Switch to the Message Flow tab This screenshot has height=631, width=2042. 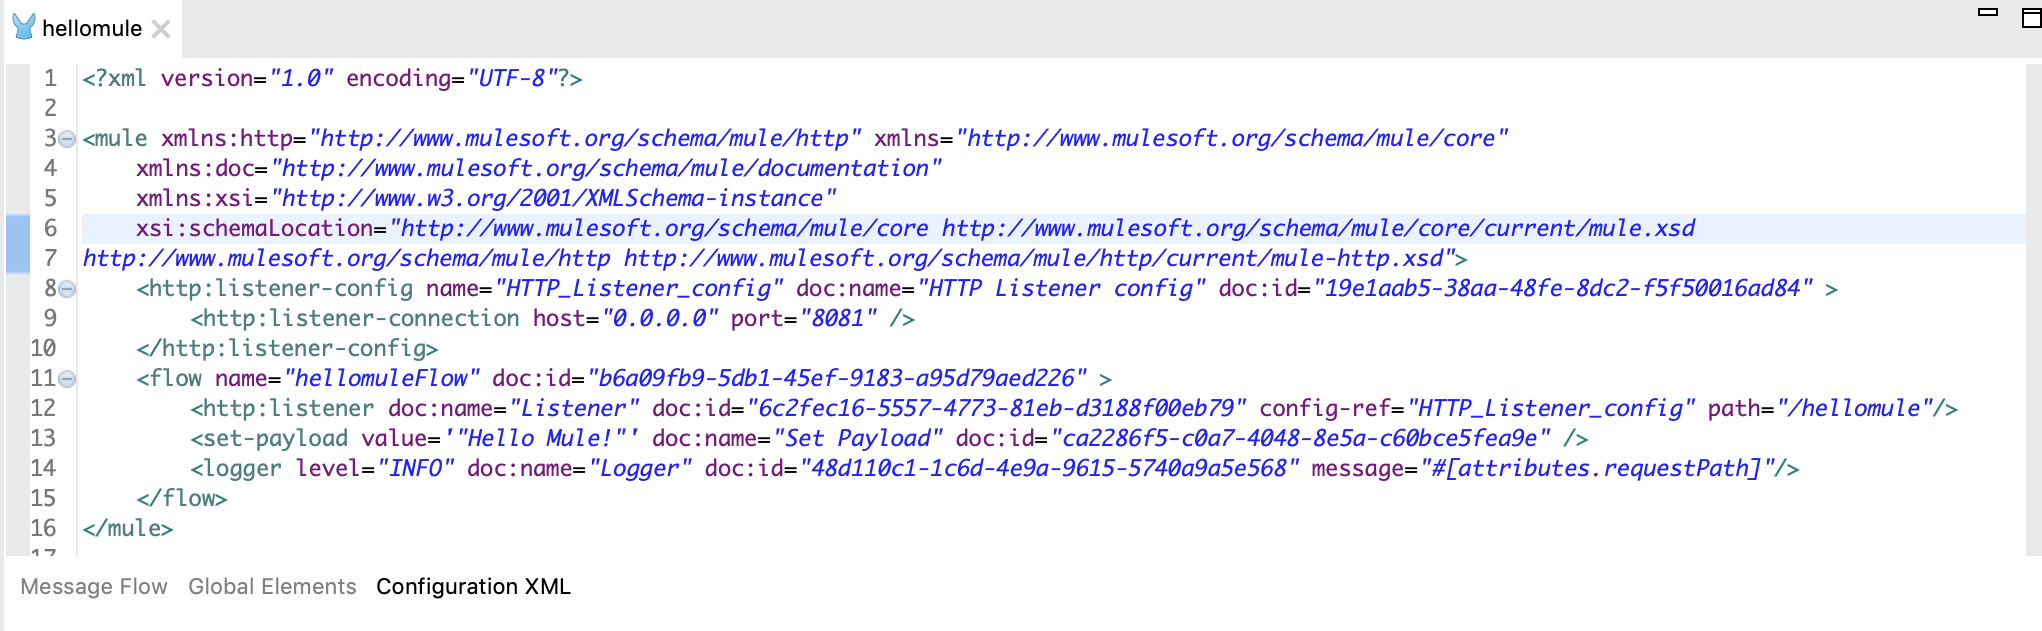pyautogui.click(x=94, y=587)
